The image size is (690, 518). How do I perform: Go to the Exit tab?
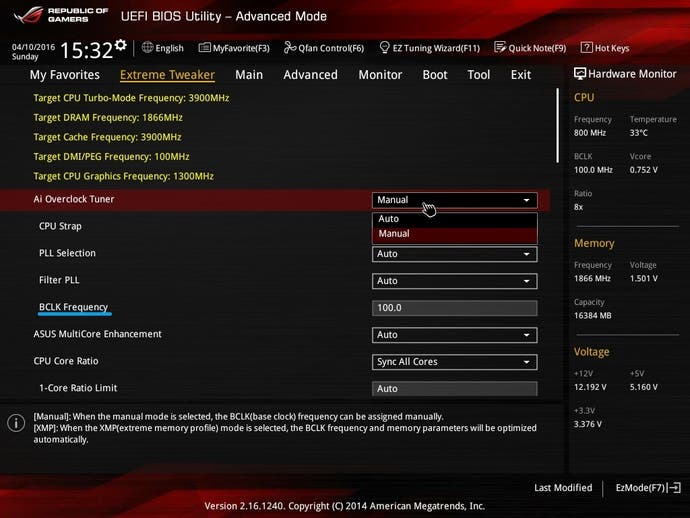point(521,75)
